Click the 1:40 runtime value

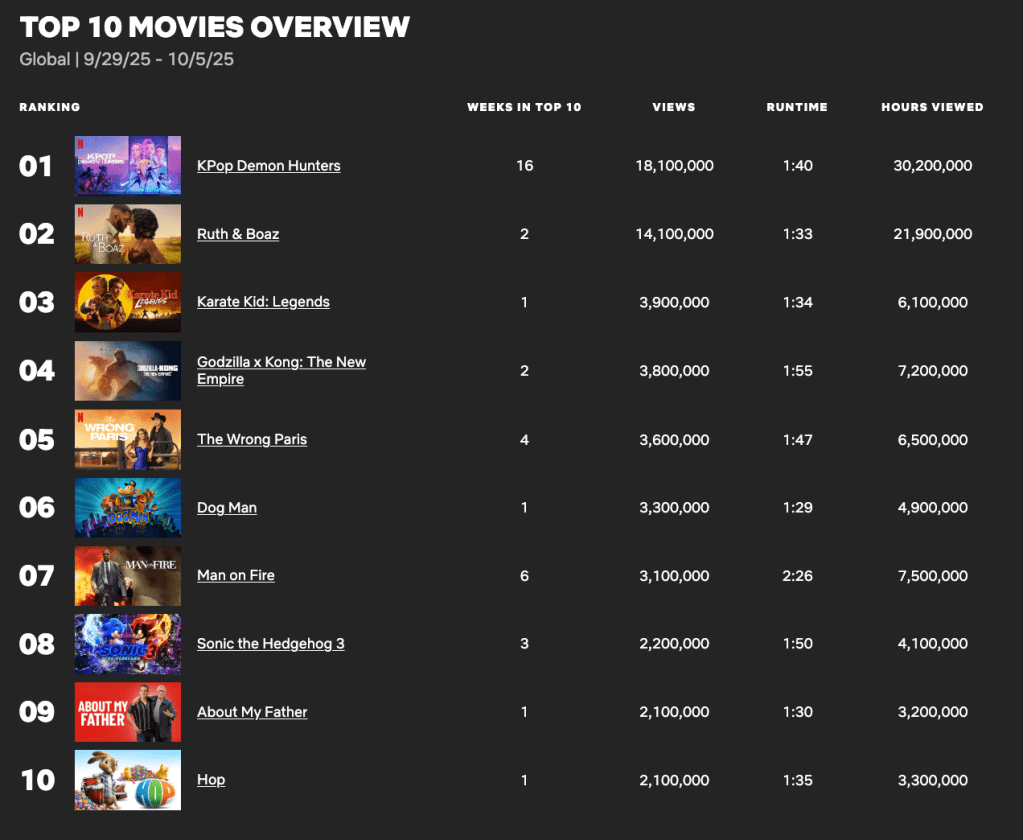pos(798,166)
